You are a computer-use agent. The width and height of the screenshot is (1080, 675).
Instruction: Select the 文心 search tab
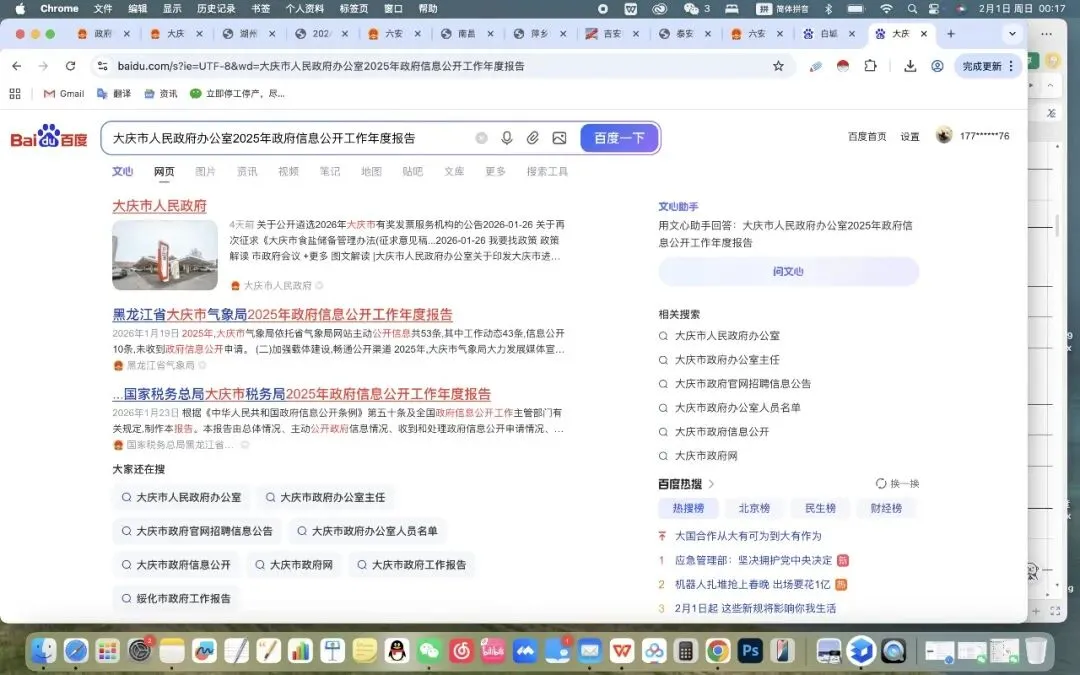pos(123,172)
